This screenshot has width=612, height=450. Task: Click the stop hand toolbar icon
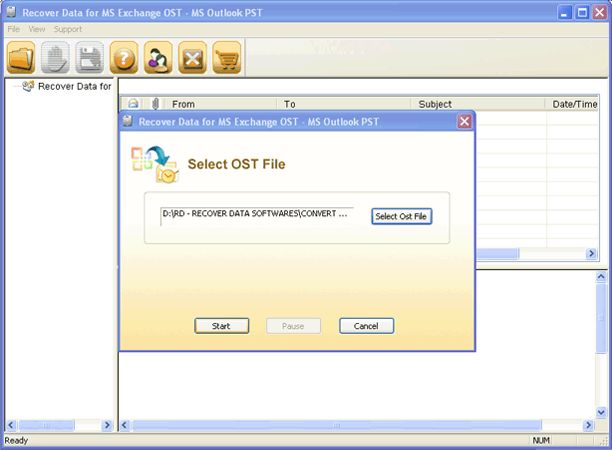(55, 58)
